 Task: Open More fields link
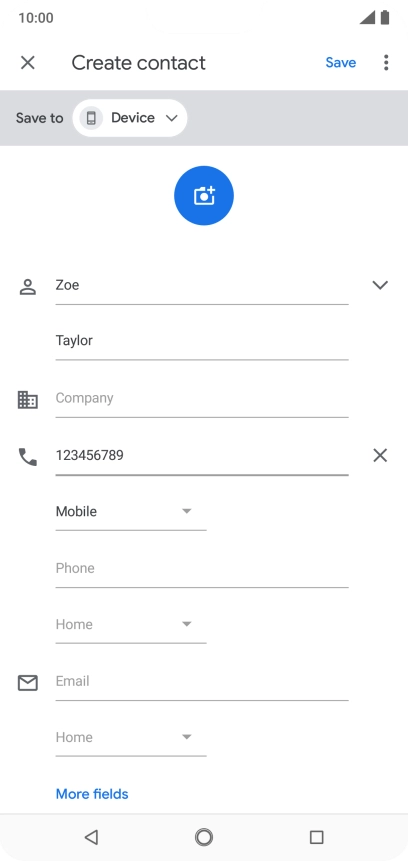92,794
